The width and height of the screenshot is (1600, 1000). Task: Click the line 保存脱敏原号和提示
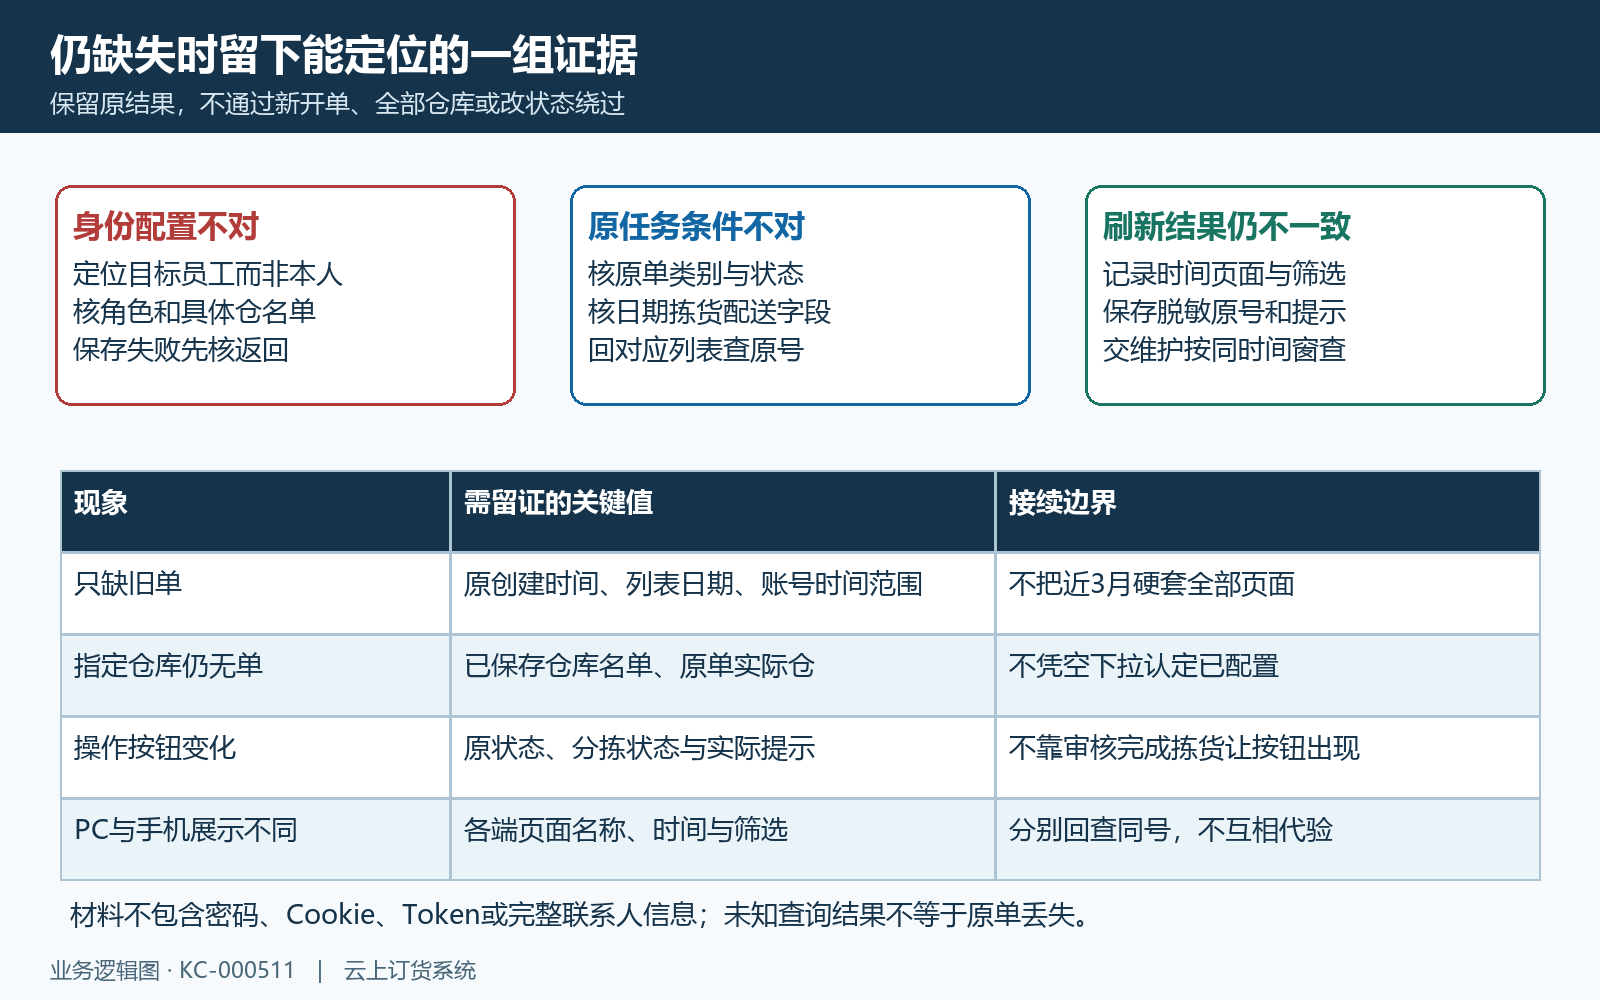coord(1224,312)
